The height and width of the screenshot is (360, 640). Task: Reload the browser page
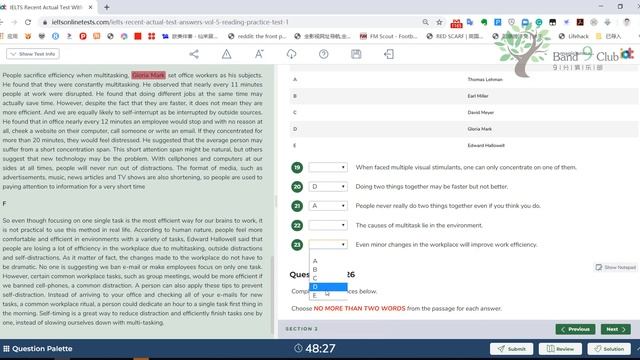click(x=28, y=22)
